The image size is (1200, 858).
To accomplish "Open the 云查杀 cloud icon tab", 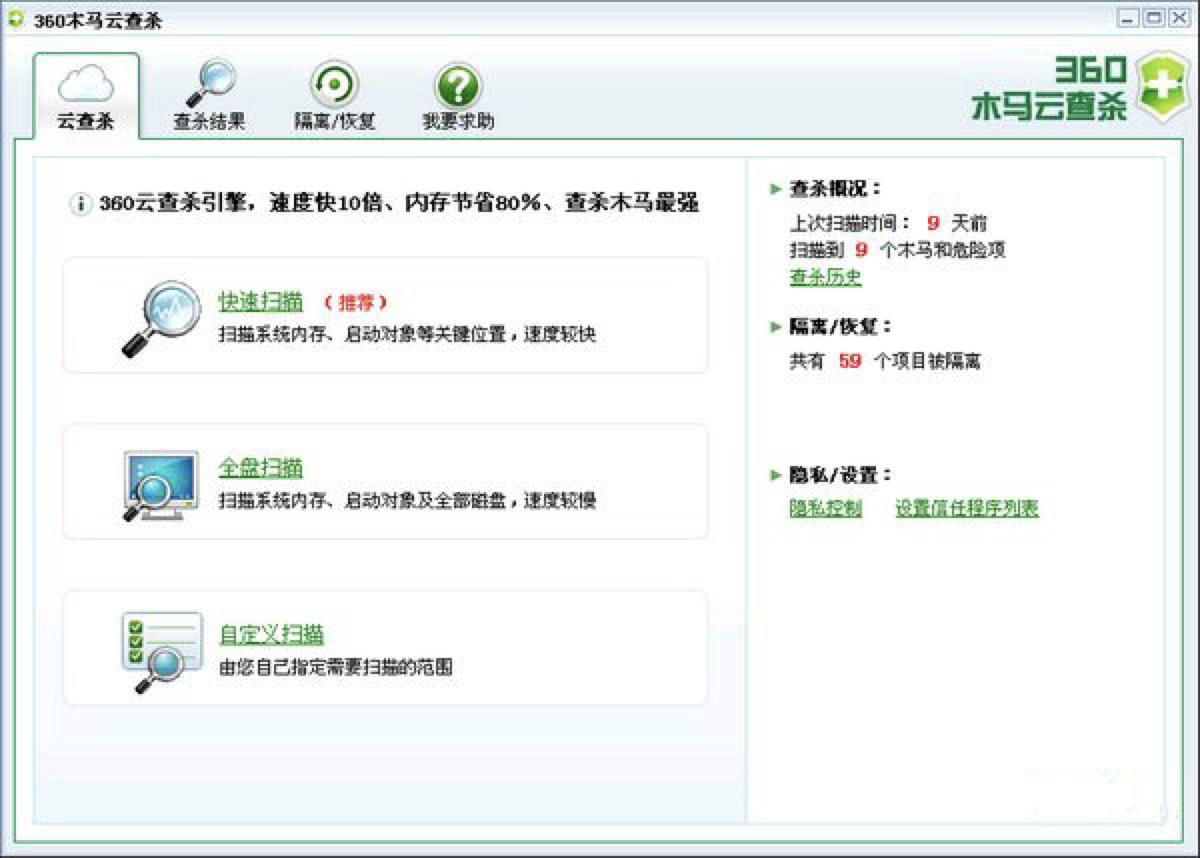I will (x=86, y=84).
